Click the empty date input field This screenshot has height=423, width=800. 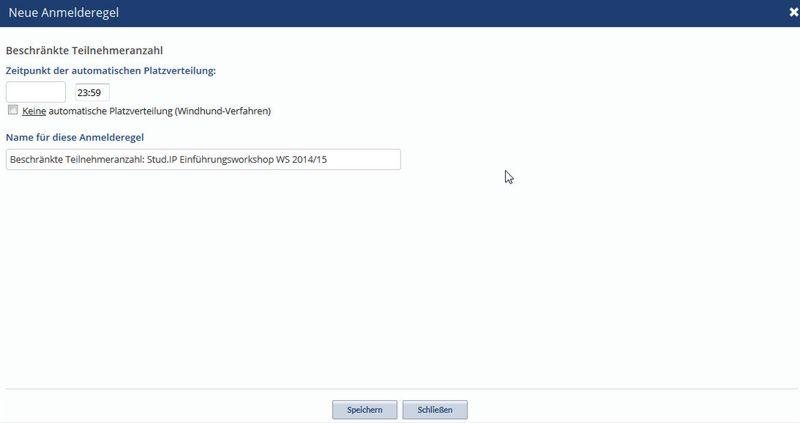pyautogui.click(x=36, y=92)
